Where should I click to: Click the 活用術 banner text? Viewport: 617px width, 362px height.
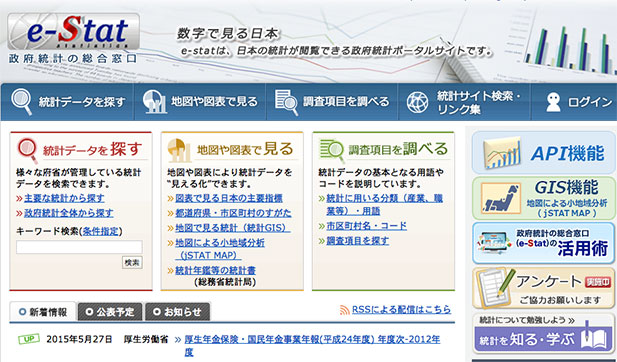coord(582,249)
